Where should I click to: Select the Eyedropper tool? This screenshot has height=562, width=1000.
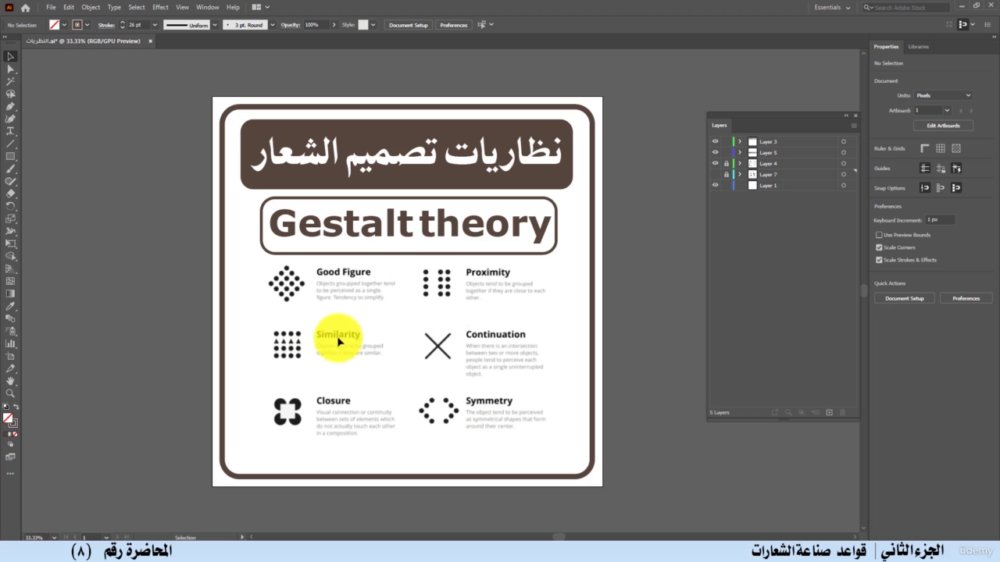10,306
